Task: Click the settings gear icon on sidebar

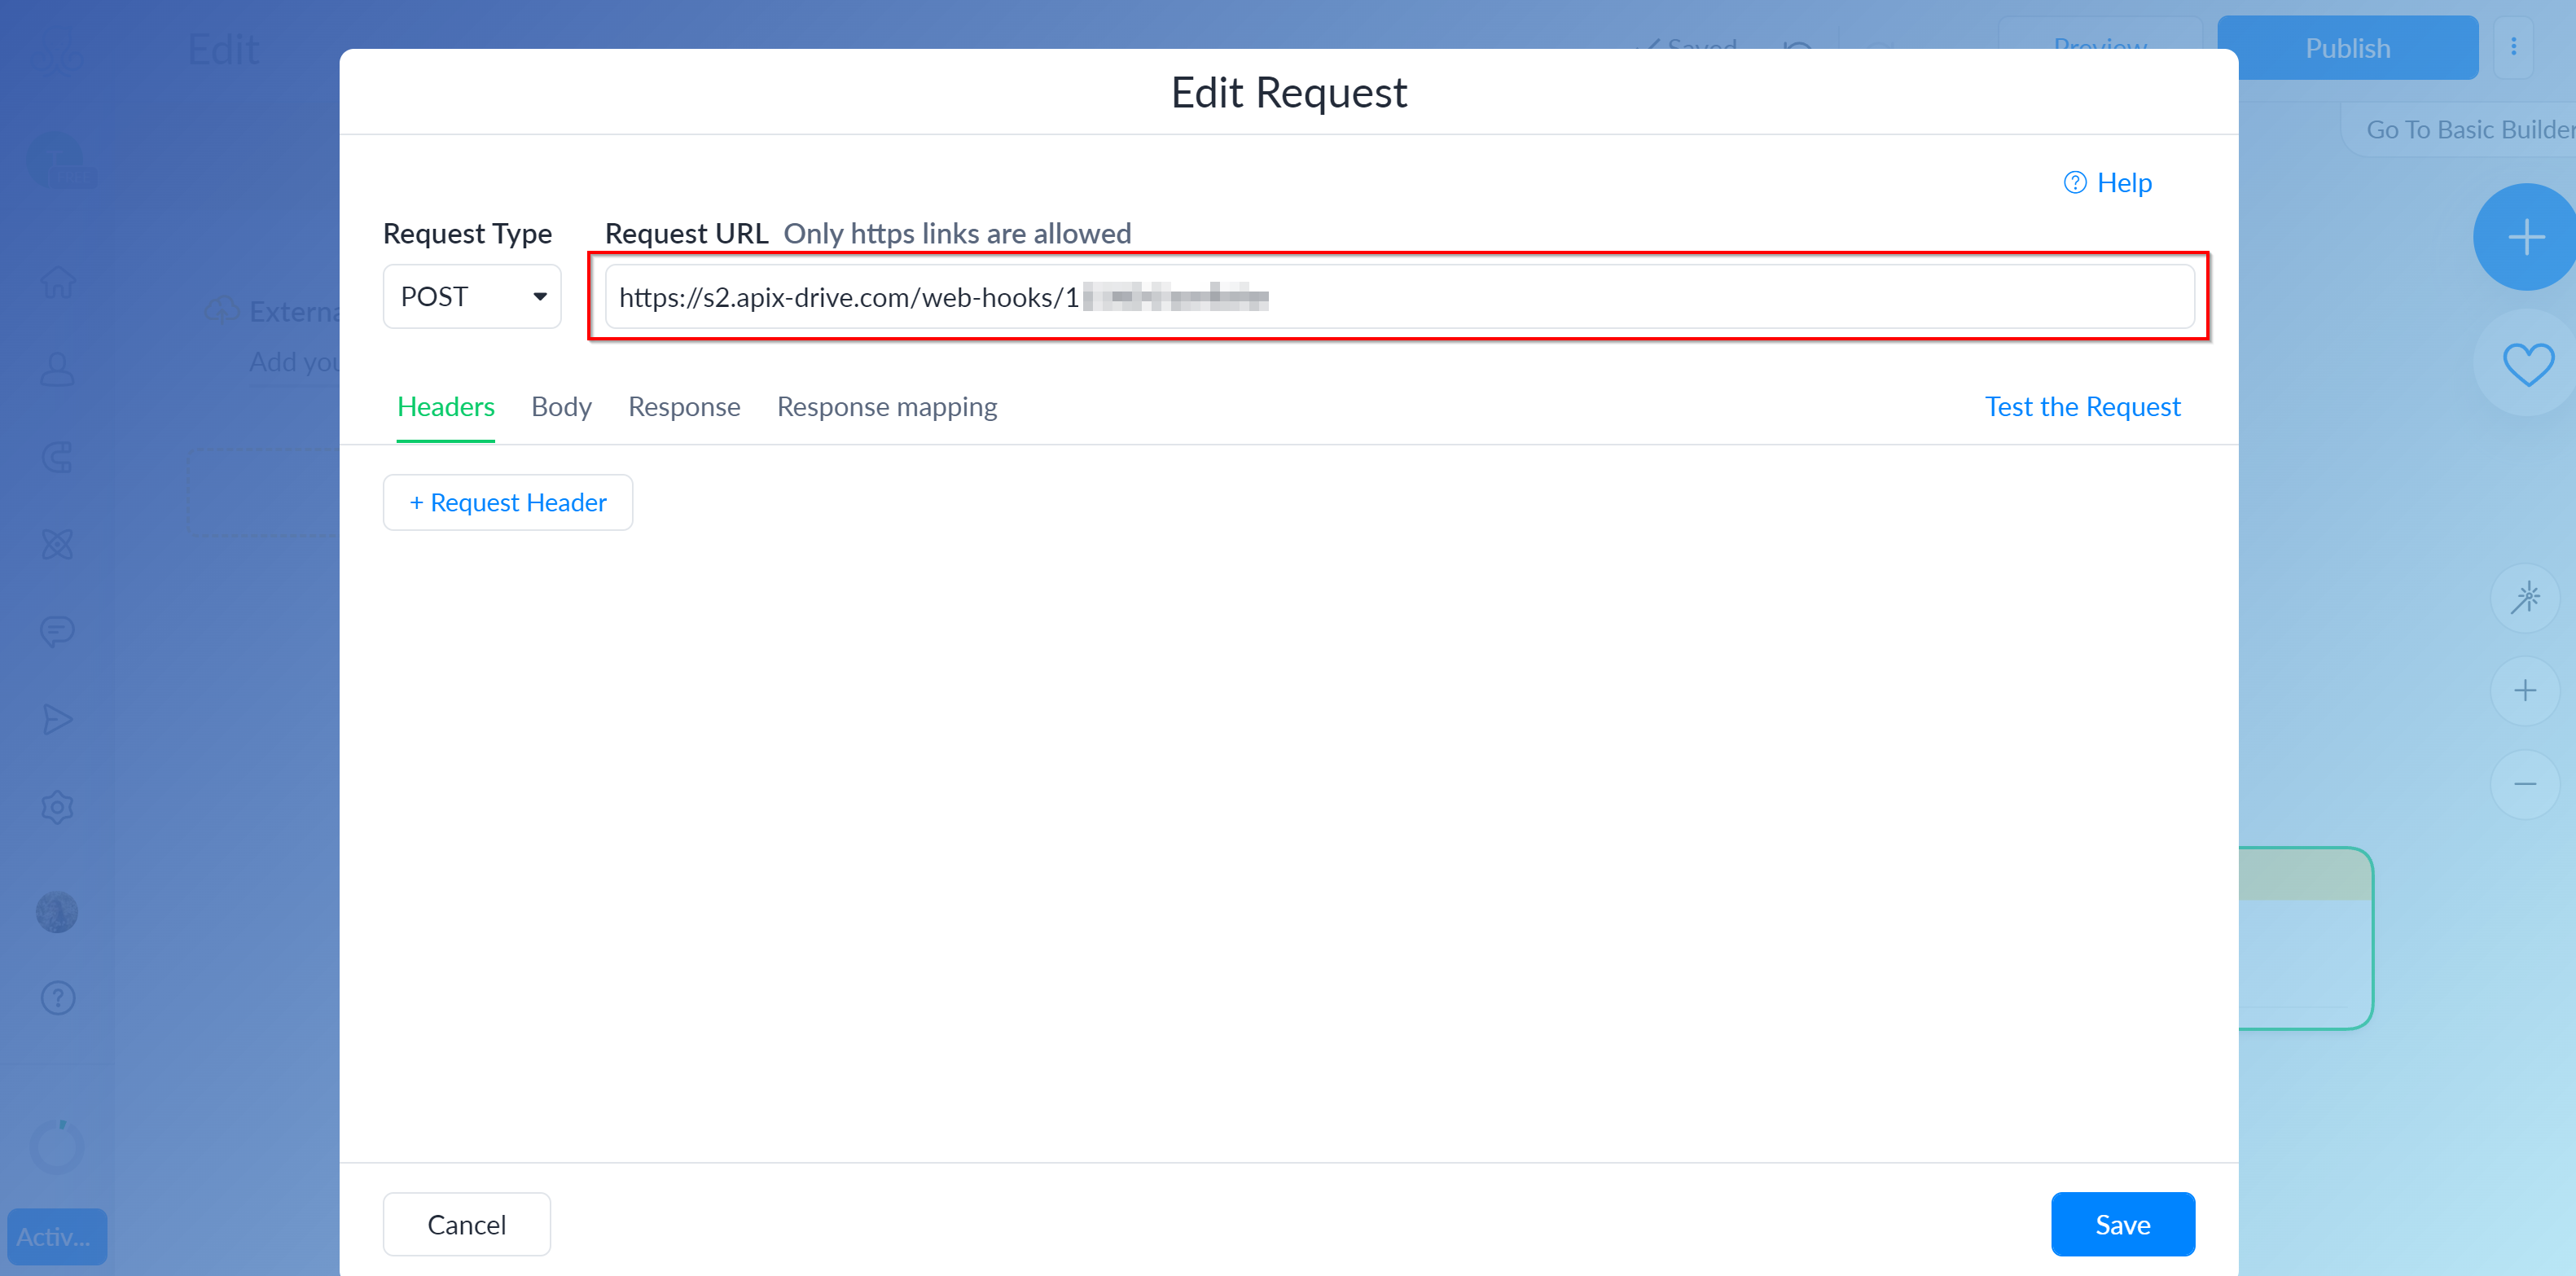Action: pyautogui.click(x=58, y=803)
